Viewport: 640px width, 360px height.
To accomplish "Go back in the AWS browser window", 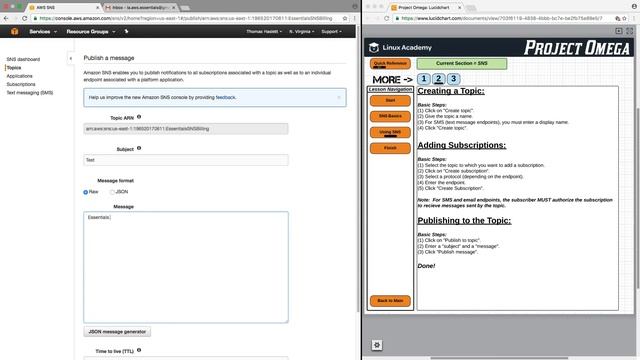I will tap(6, 18).
